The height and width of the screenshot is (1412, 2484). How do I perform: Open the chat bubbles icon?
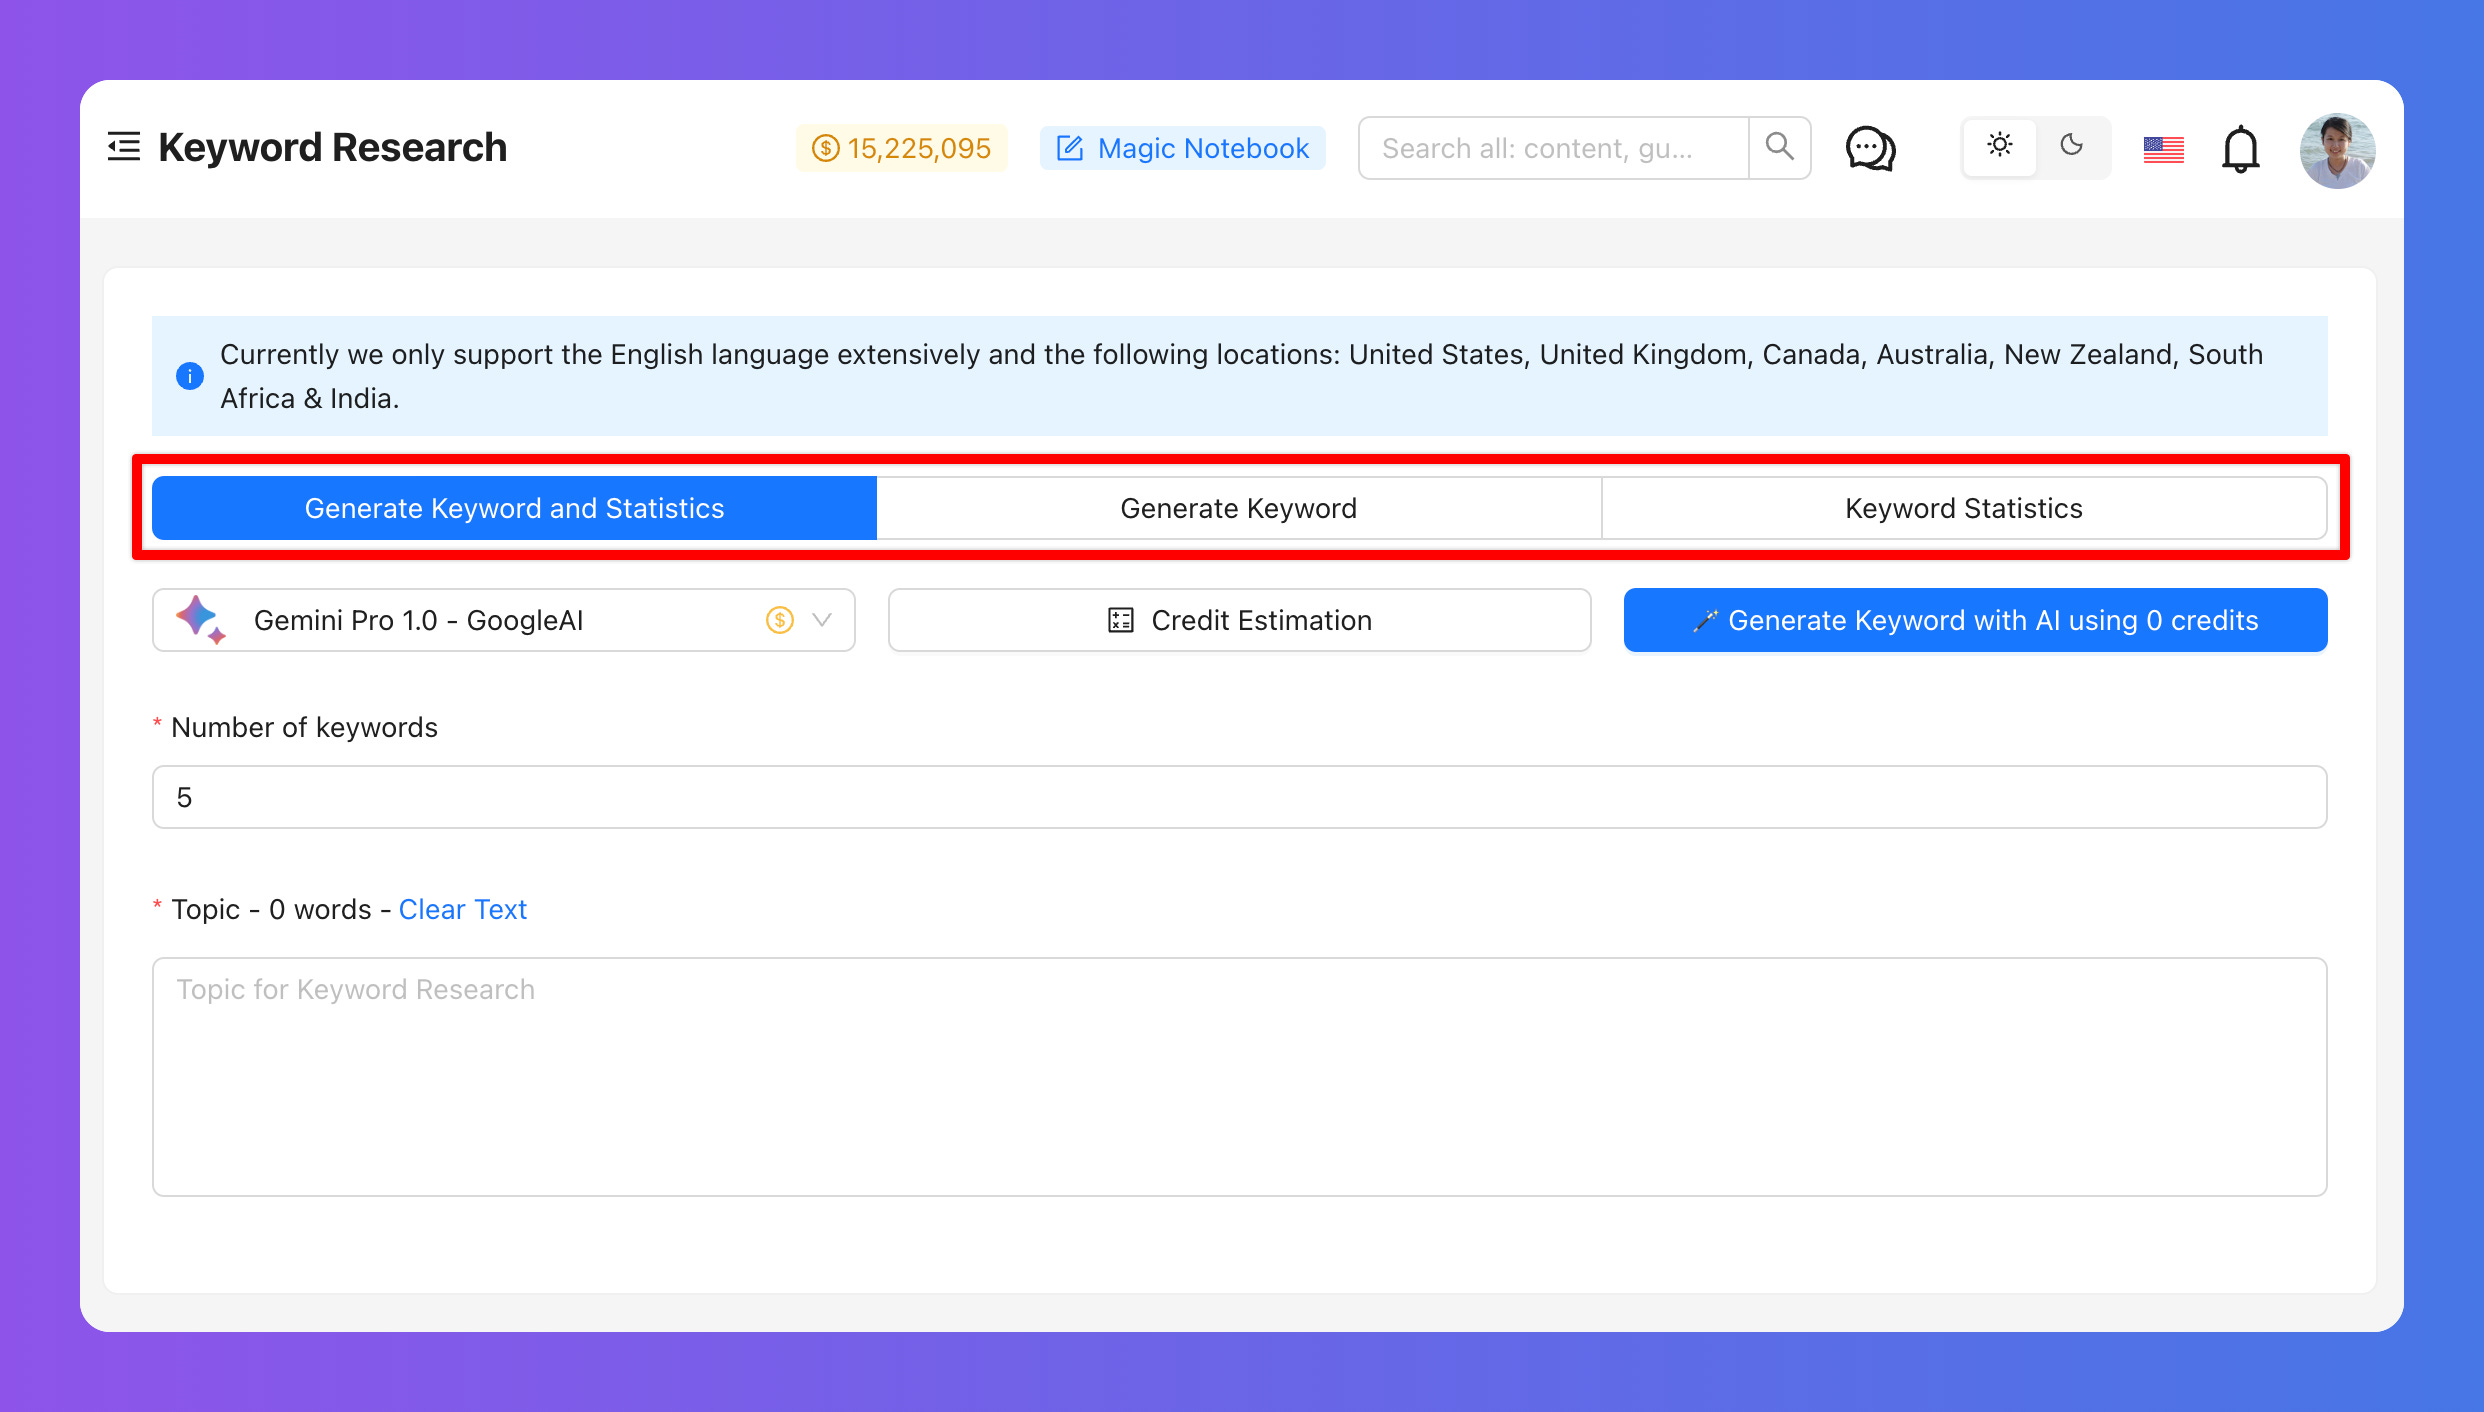pos(1870,149)
